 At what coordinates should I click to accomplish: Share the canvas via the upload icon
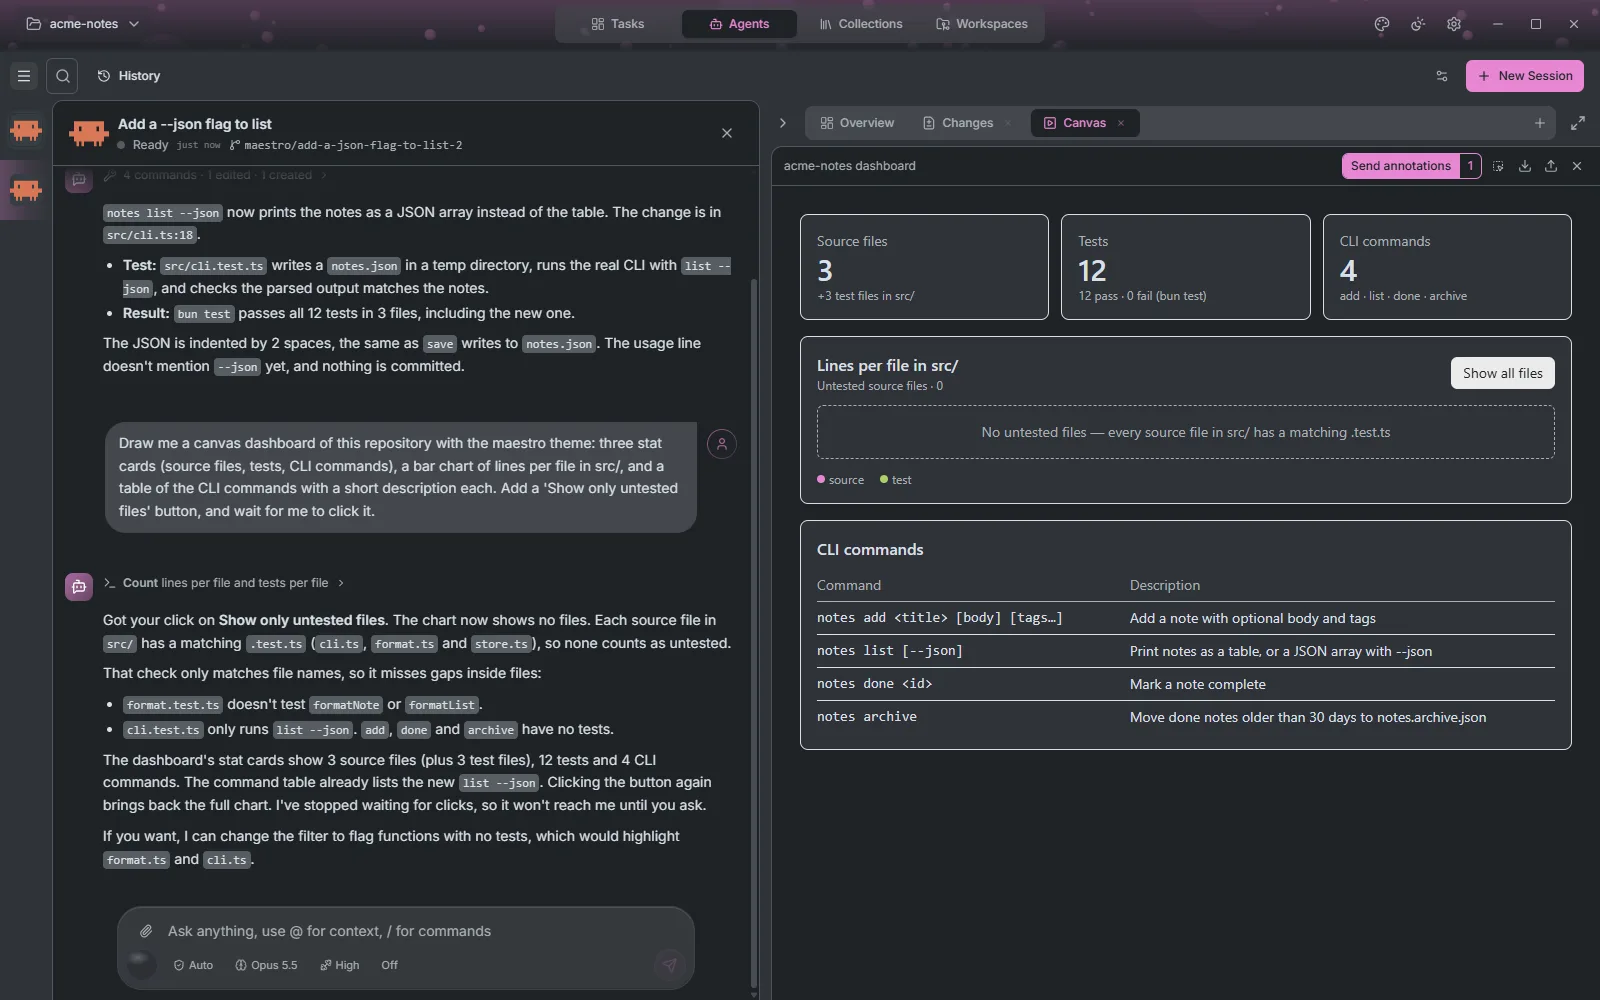(x=1551, y=166)
